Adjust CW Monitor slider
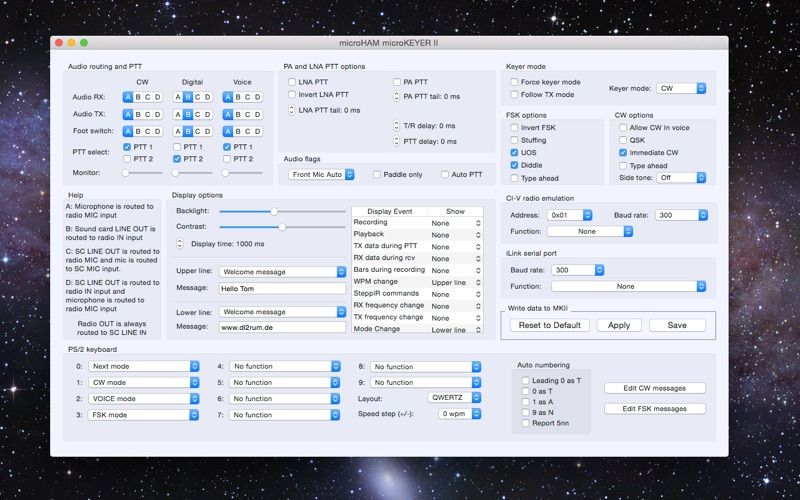Viewport: 800px width, 500px height. 125,173
